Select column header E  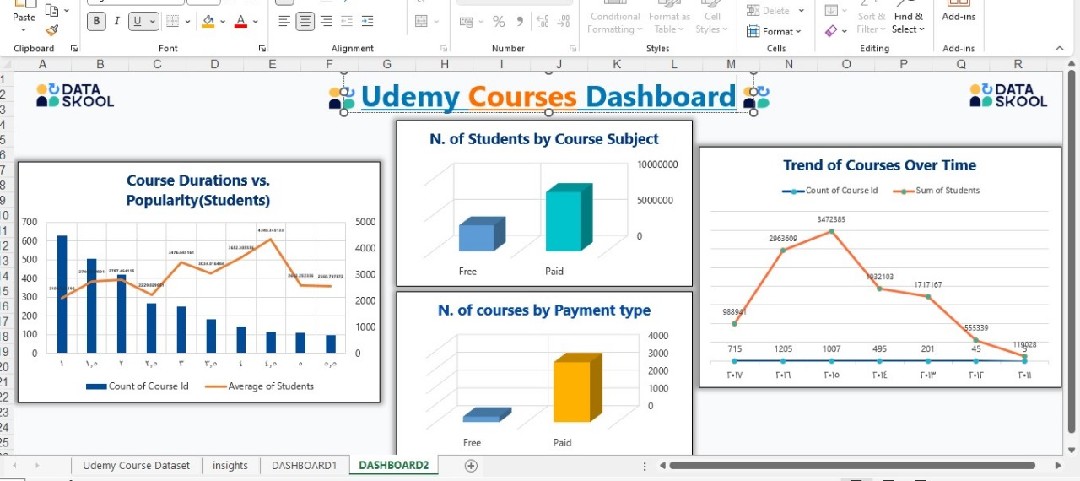272,64
